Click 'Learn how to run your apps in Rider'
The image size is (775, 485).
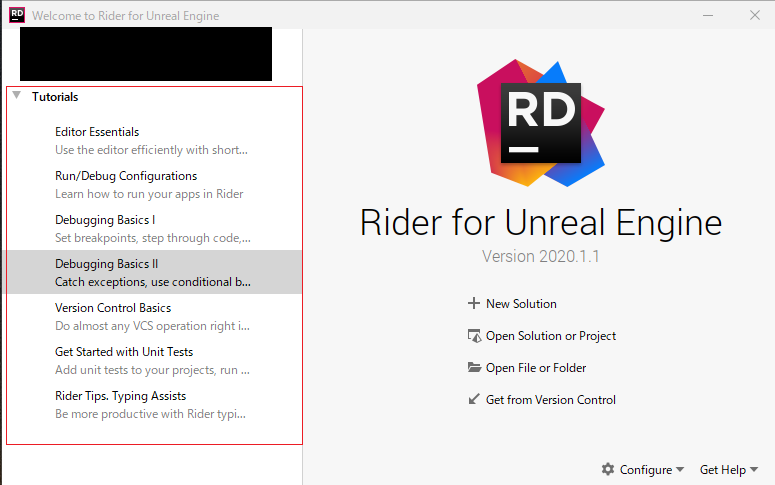tap(149, 194)
